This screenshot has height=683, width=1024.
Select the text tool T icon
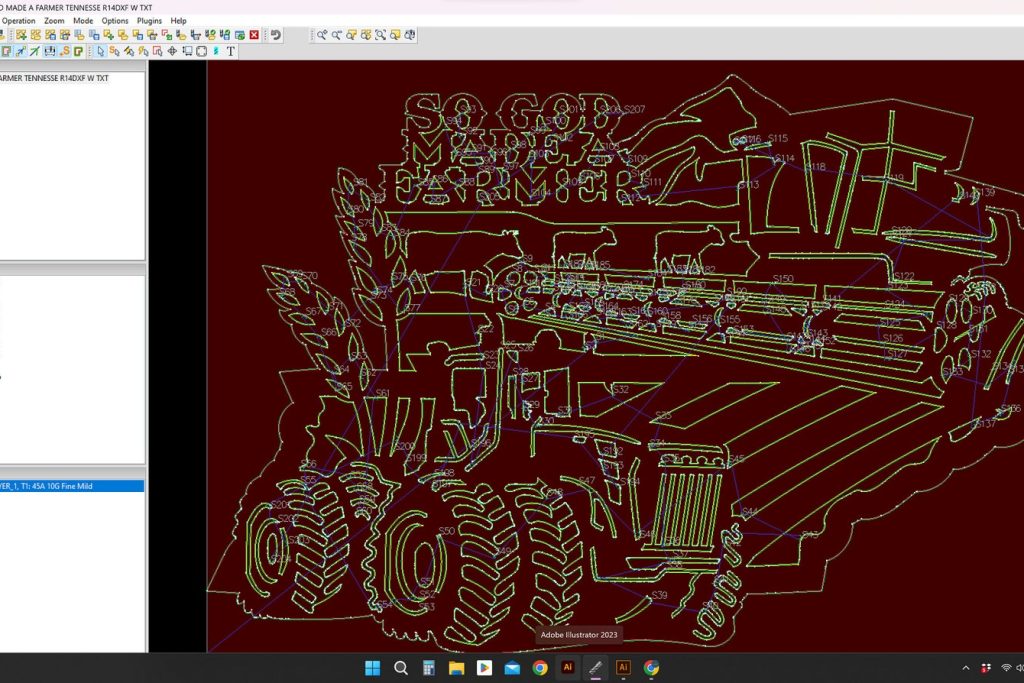(x=230, y=51)
